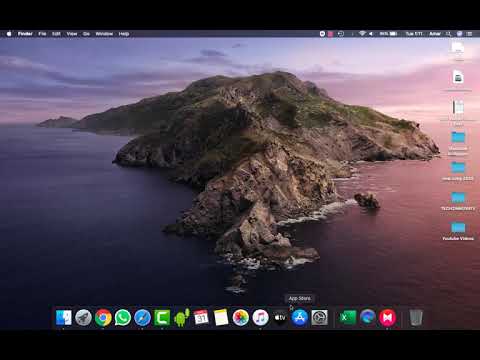Select the folder above TECHOMMUNITY on the desktop

click(x=458, y=167)
